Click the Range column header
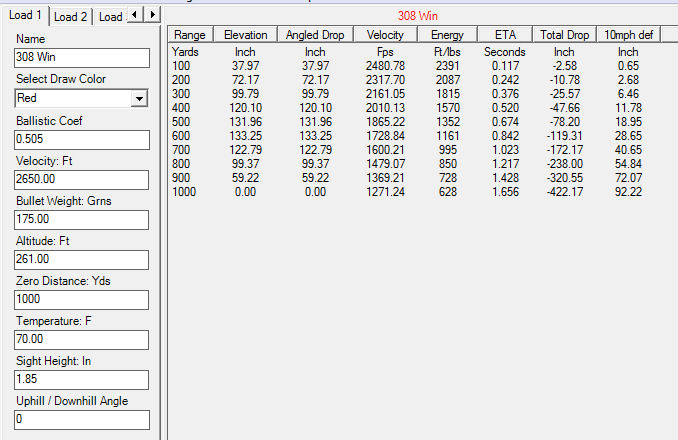The height and width of the screenshot is (440, 678). (x=190, y=35)
